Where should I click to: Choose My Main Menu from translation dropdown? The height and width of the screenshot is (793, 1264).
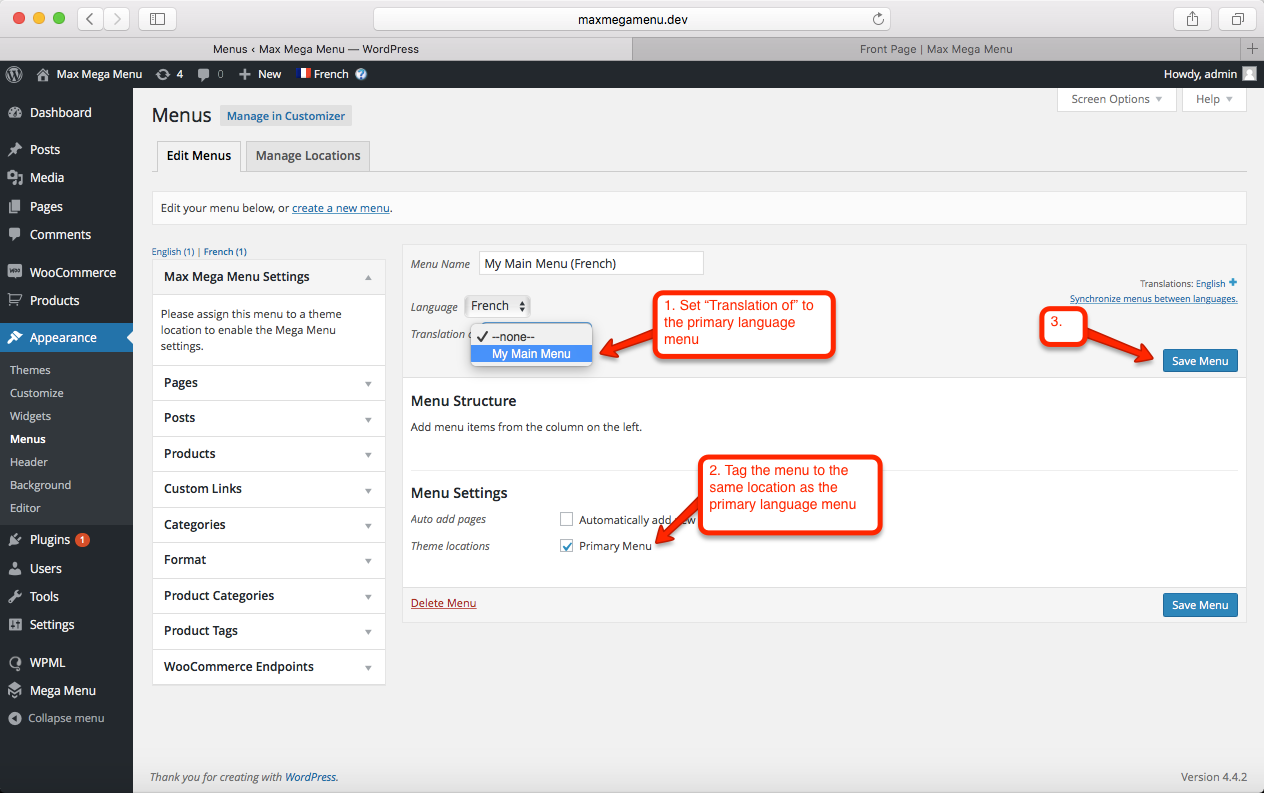tap(531, 354)
